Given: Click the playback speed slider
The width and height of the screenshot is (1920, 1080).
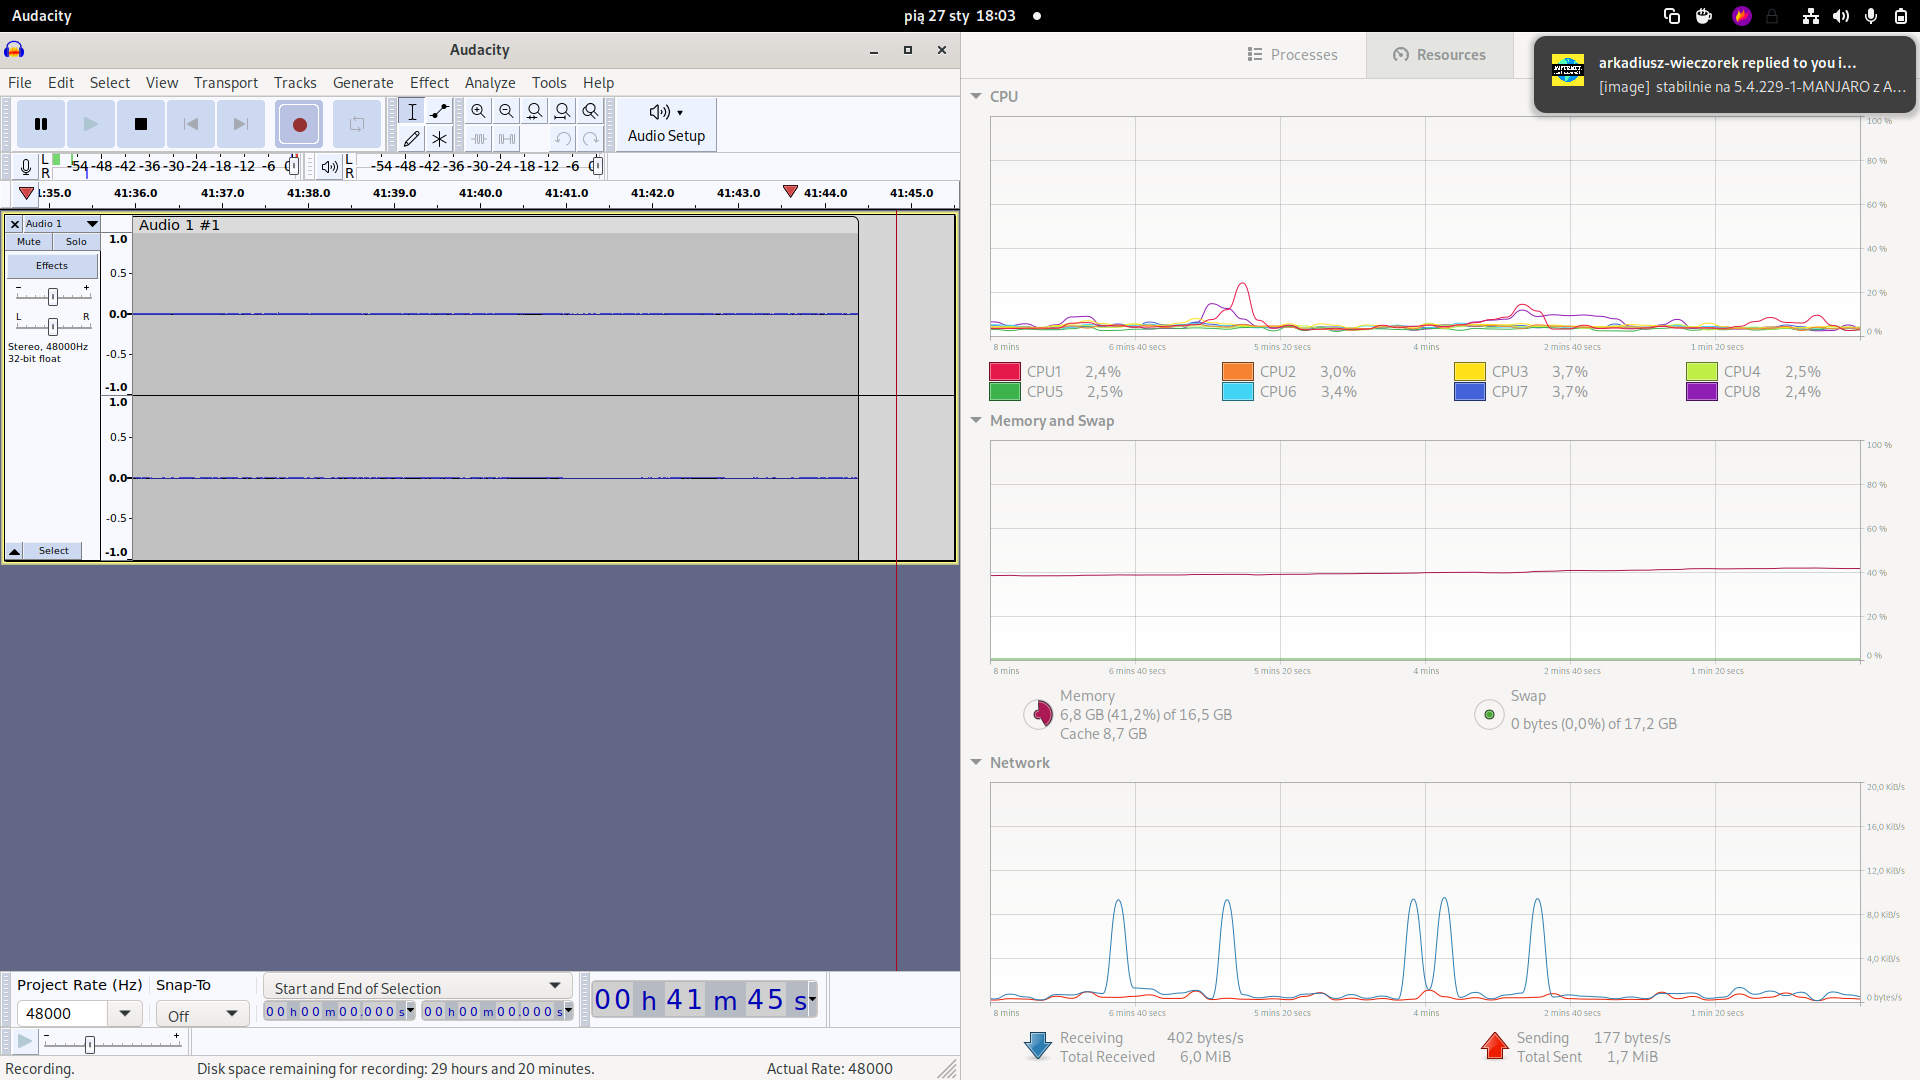Looking at the screenshot, I should (x=111, y=1043).
